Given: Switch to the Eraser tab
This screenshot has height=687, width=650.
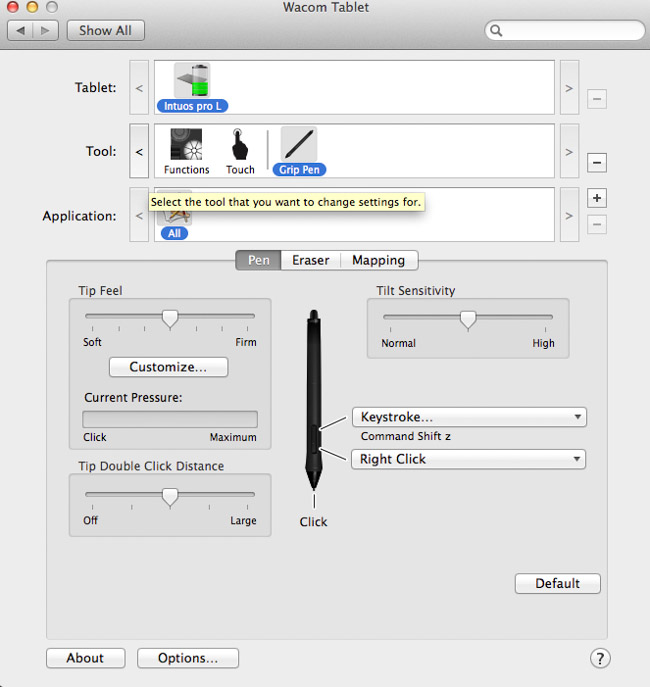Looking at the screenshot, I should click(311, 260).
